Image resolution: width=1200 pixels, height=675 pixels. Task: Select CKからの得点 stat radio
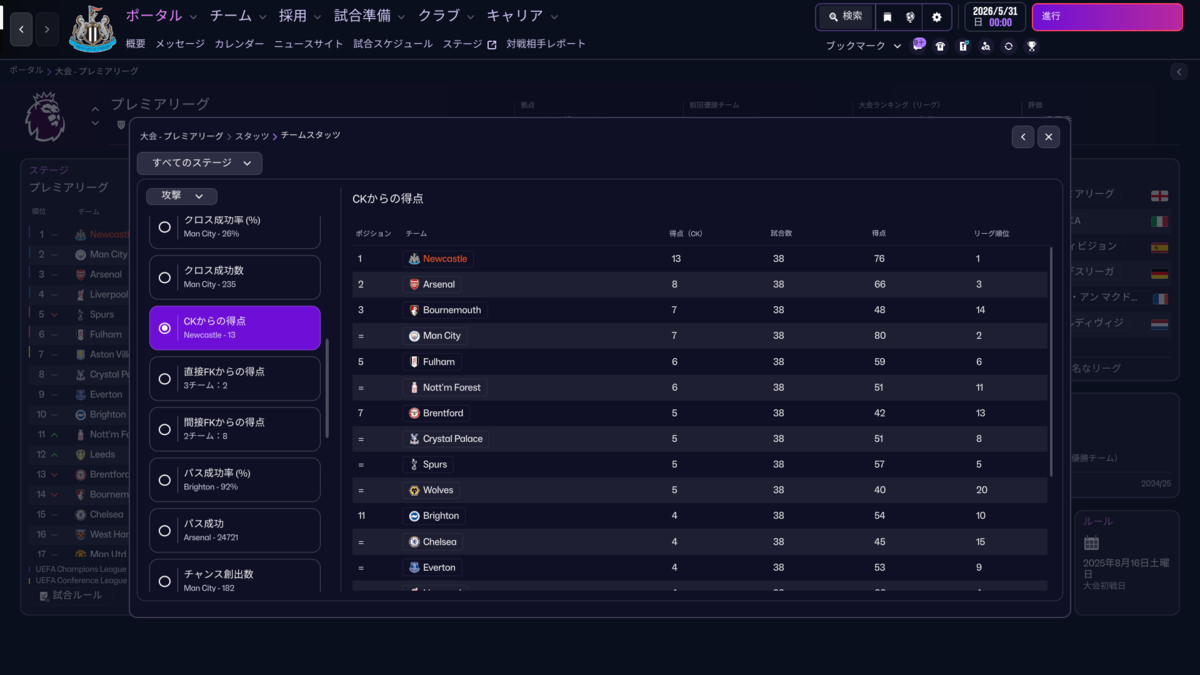165,328
